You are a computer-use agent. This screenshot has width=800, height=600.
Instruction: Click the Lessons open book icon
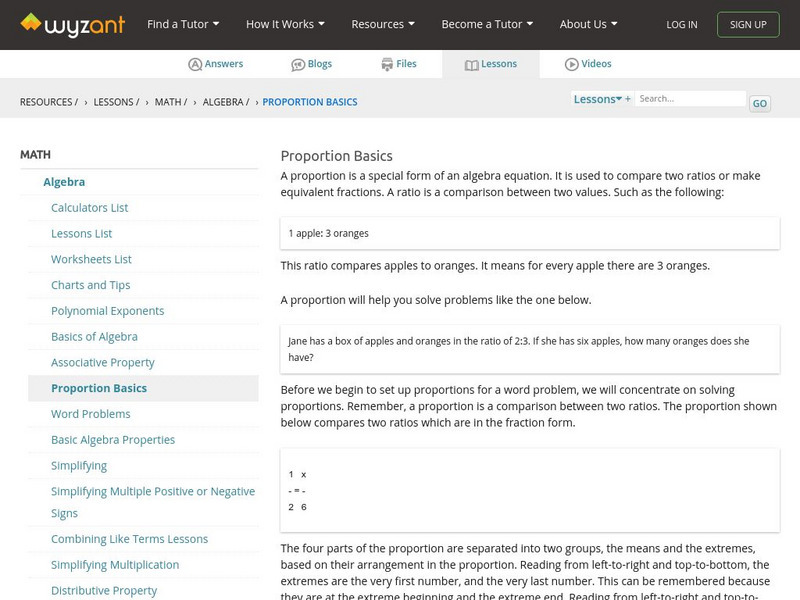[472, 64]
